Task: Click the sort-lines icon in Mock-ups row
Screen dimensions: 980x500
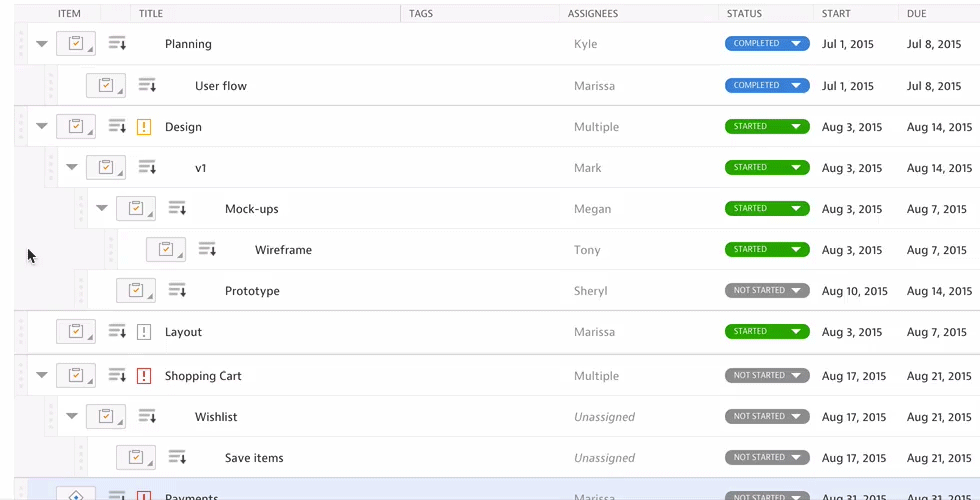Action: point(178,208)
